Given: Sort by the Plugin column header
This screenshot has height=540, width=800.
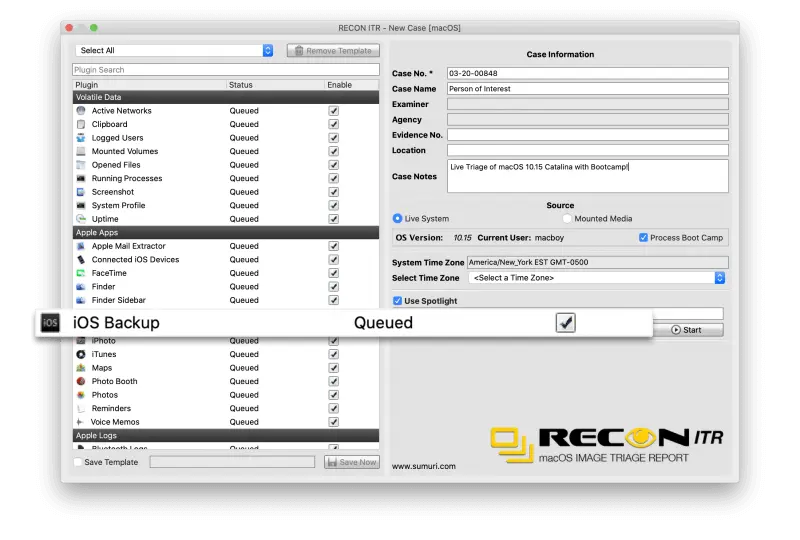Looking at the screenshot, I should [149, 85].
